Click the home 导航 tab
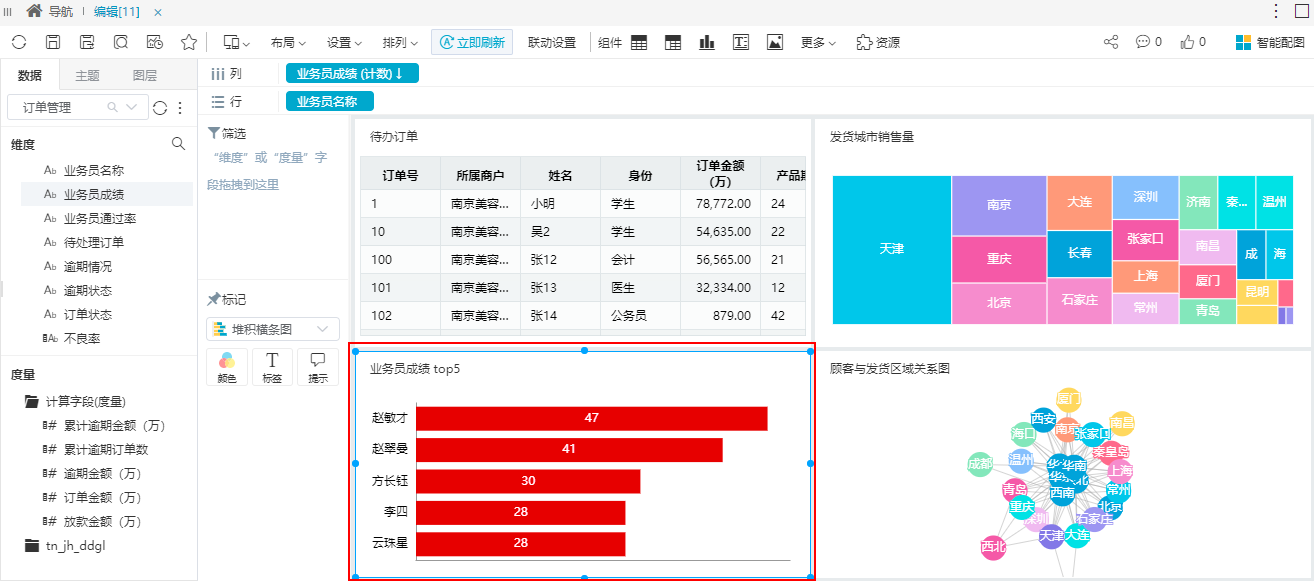1314x581 pixels. tap(50, 11)
